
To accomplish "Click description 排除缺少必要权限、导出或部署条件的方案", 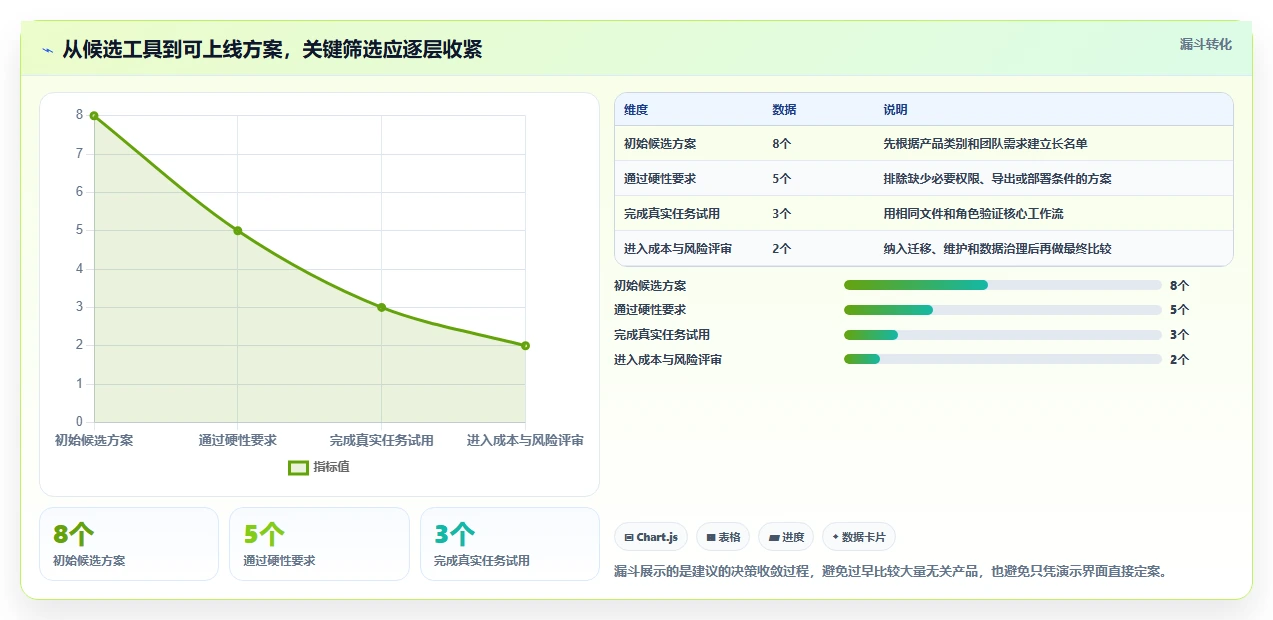I will click(x=997, y=179).
